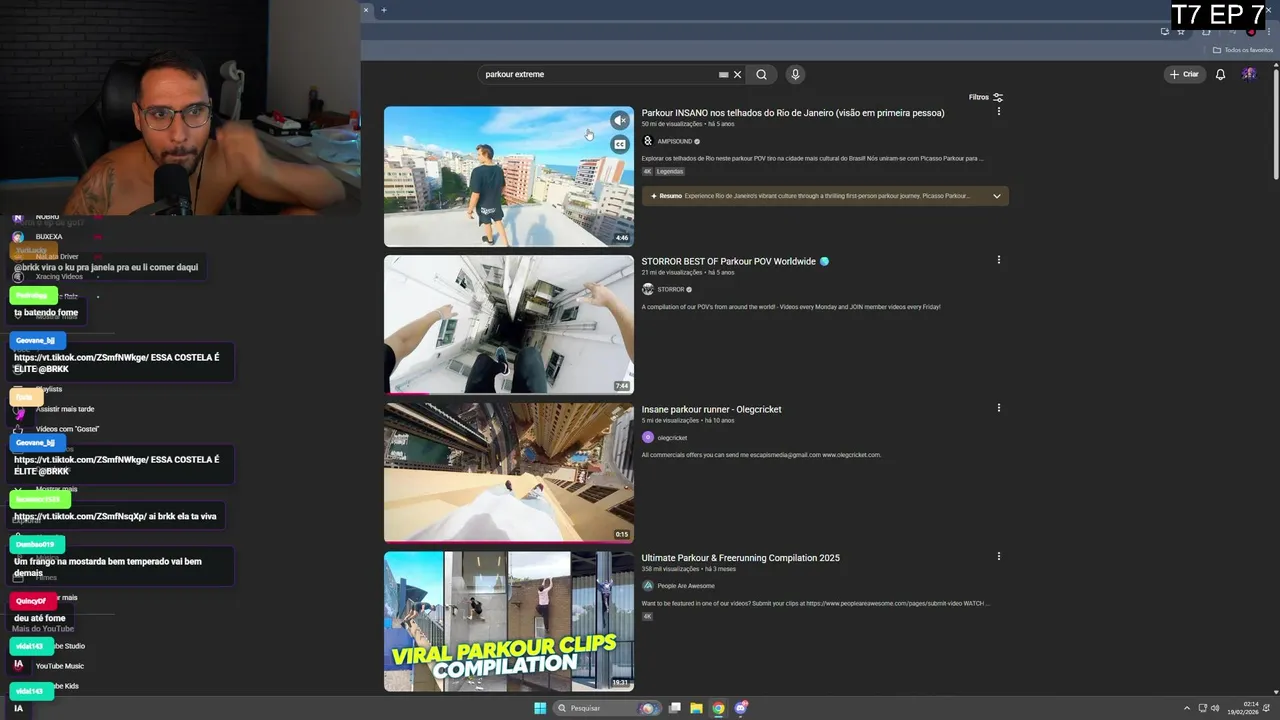The width and height of the screenshot is (1280, 720).
Task: Expand the Resumo summary chevron
Action: [996, 196]
